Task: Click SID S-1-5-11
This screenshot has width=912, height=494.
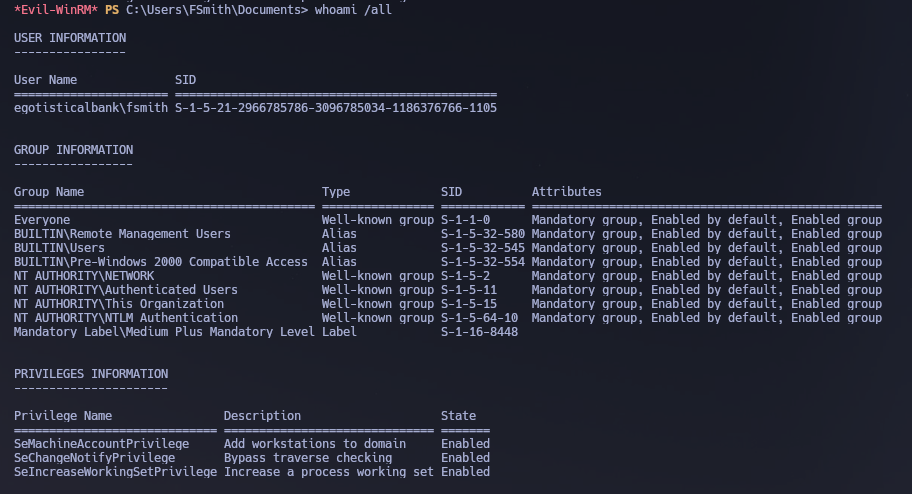Action: (x=469, y=290)
